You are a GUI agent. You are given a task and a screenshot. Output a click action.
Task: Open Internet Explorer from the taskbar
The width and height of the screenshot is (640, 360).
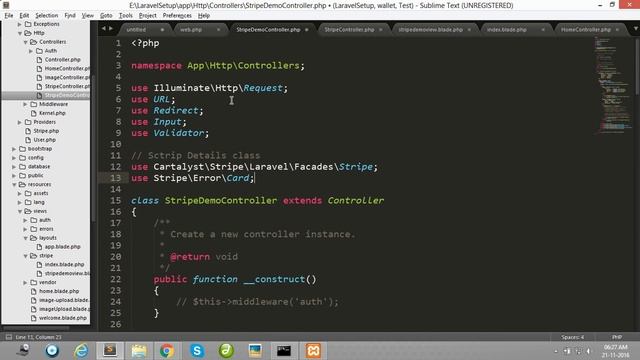click(81, 351)
